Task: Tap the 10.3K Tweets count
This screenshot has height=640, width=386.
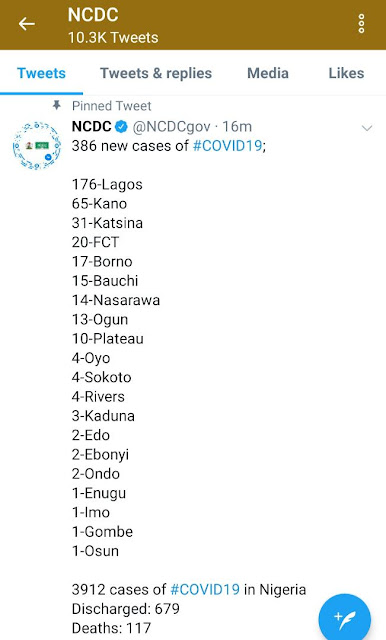Action: point(113,38)
